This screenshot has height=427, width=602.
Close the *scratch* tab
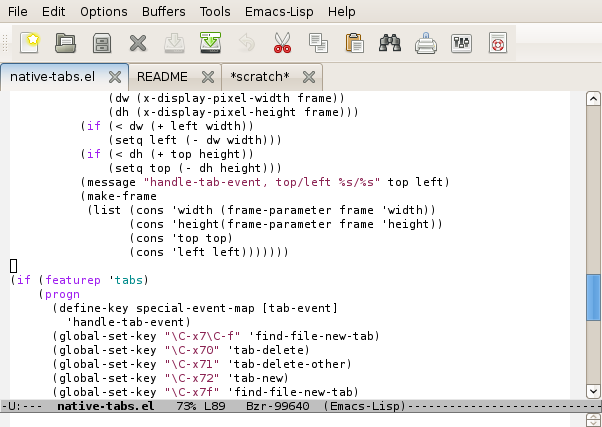click(309, 77)
